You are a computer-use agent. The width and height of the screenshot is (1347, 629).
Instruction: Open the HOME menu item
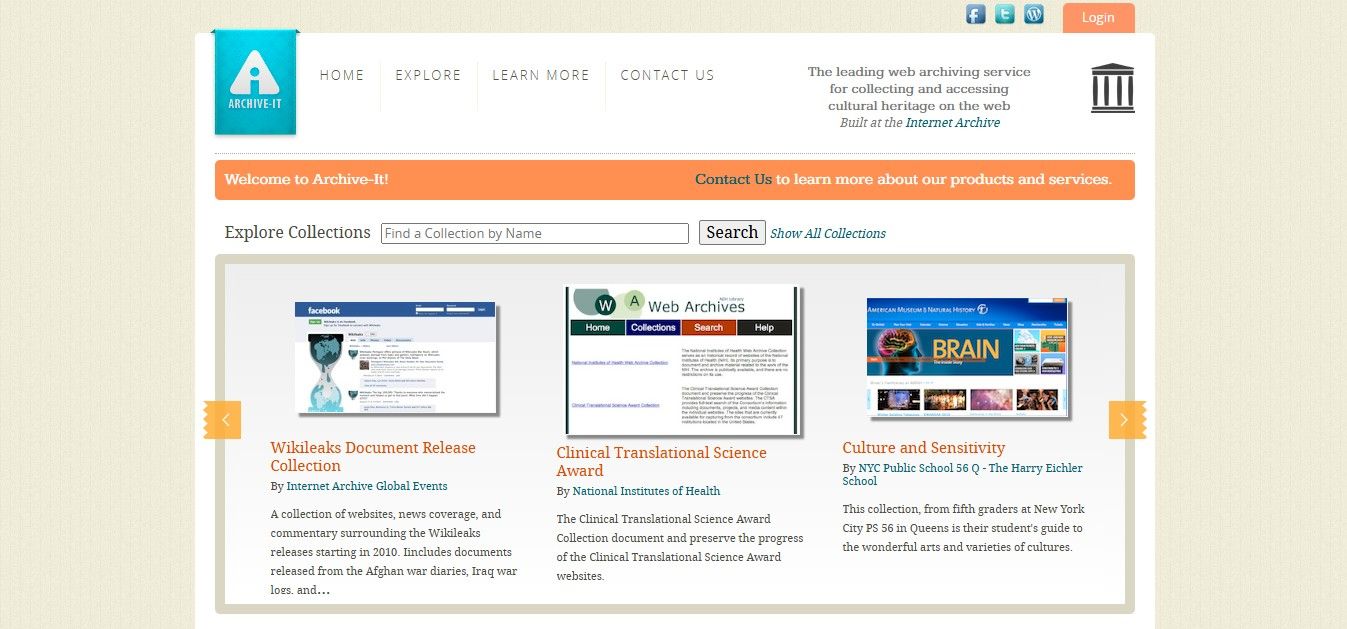coord(342,75)
